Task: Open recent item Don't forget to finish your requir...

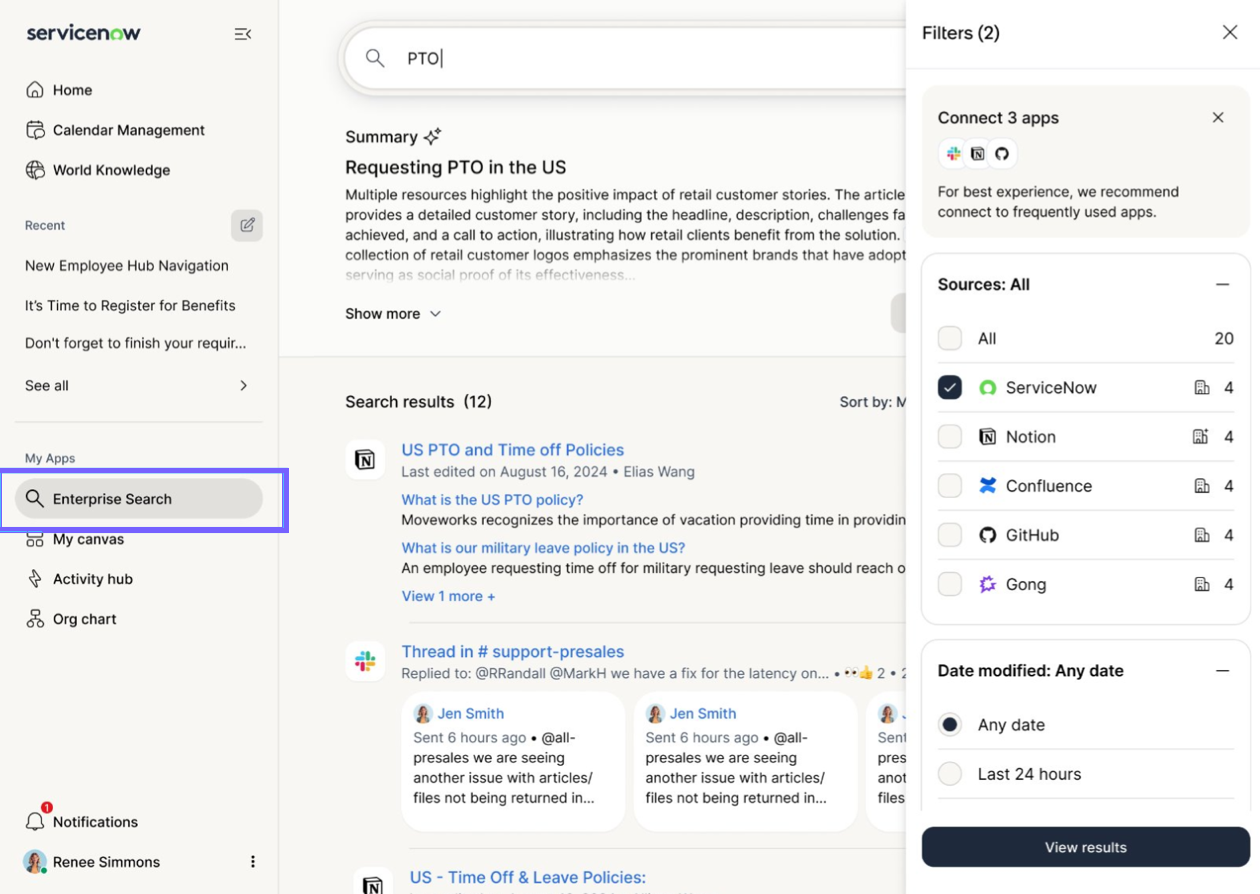Action: point(135,343)
